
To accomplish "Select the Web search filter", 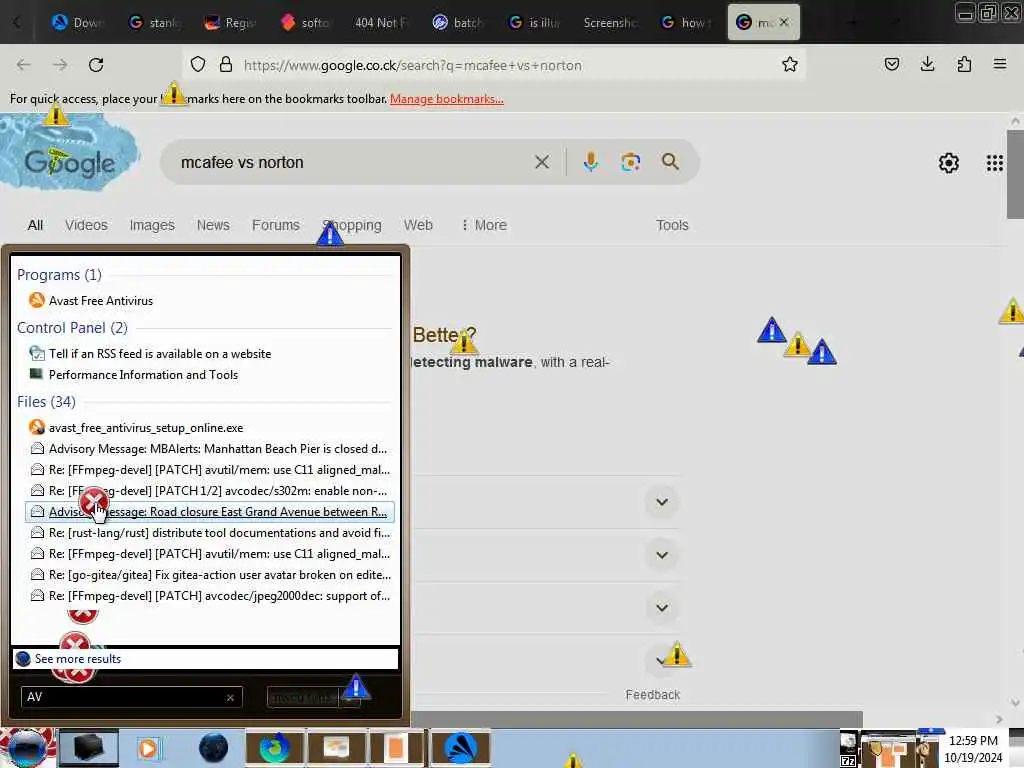I will click(x=418, y=225).
